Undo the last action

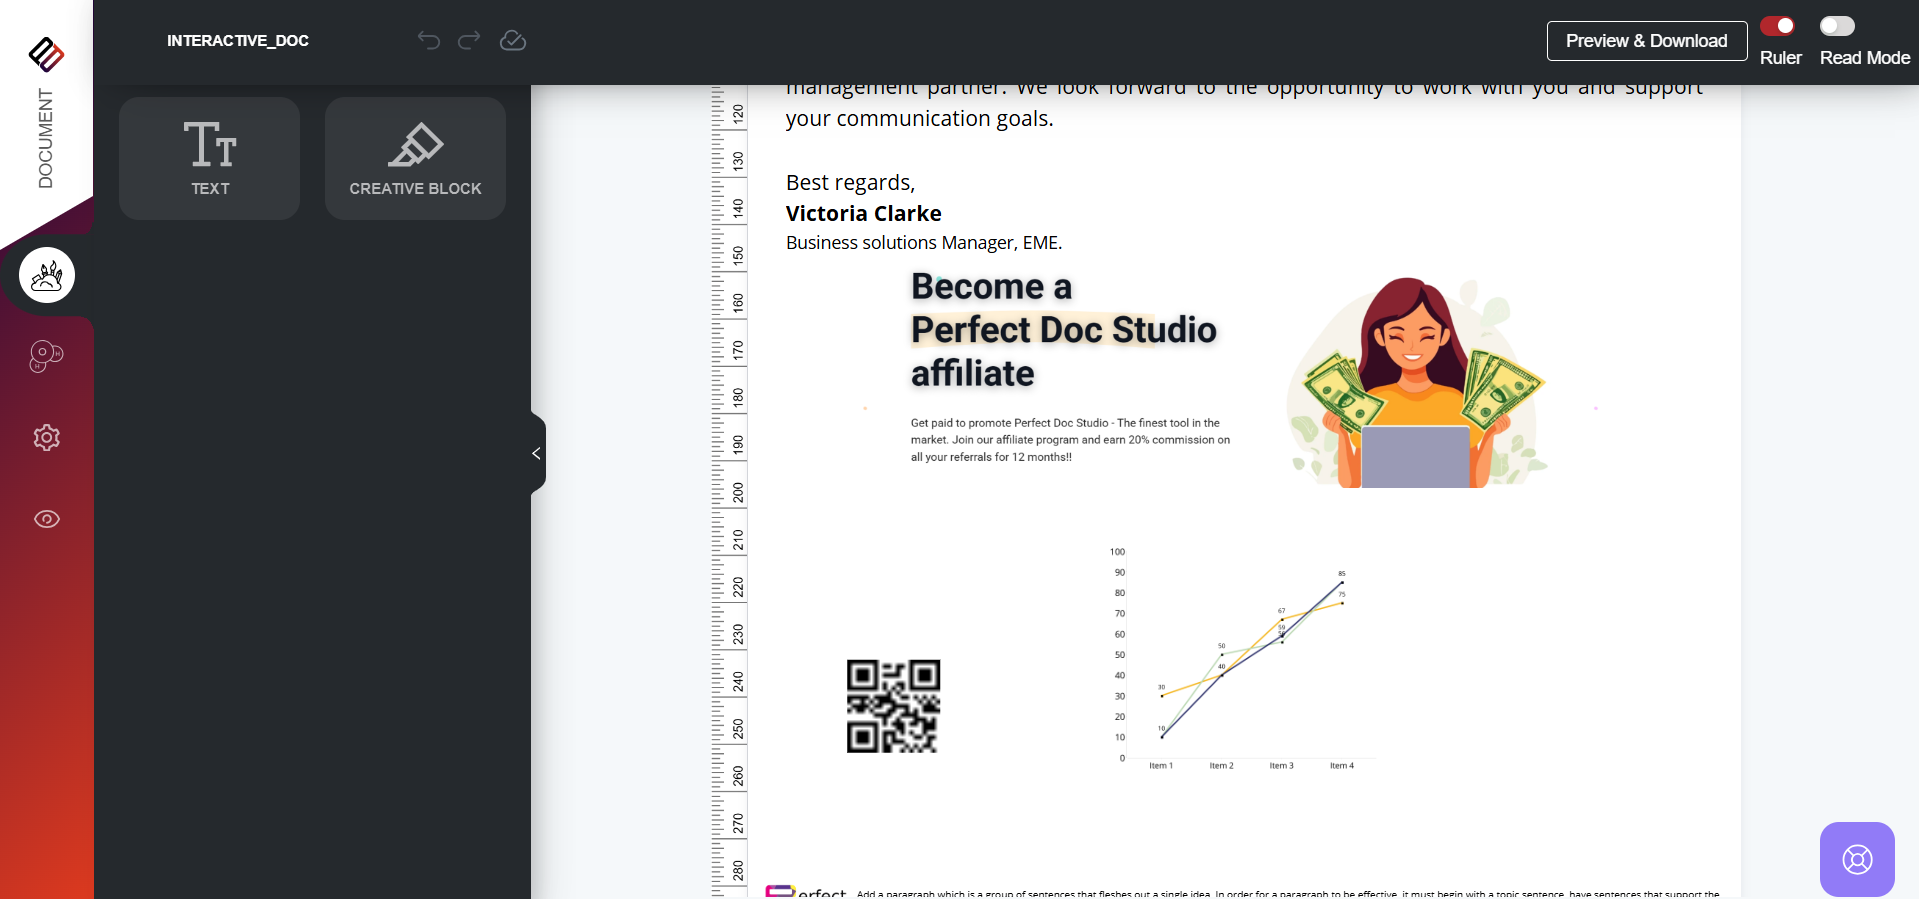click(x=429, y=40)
